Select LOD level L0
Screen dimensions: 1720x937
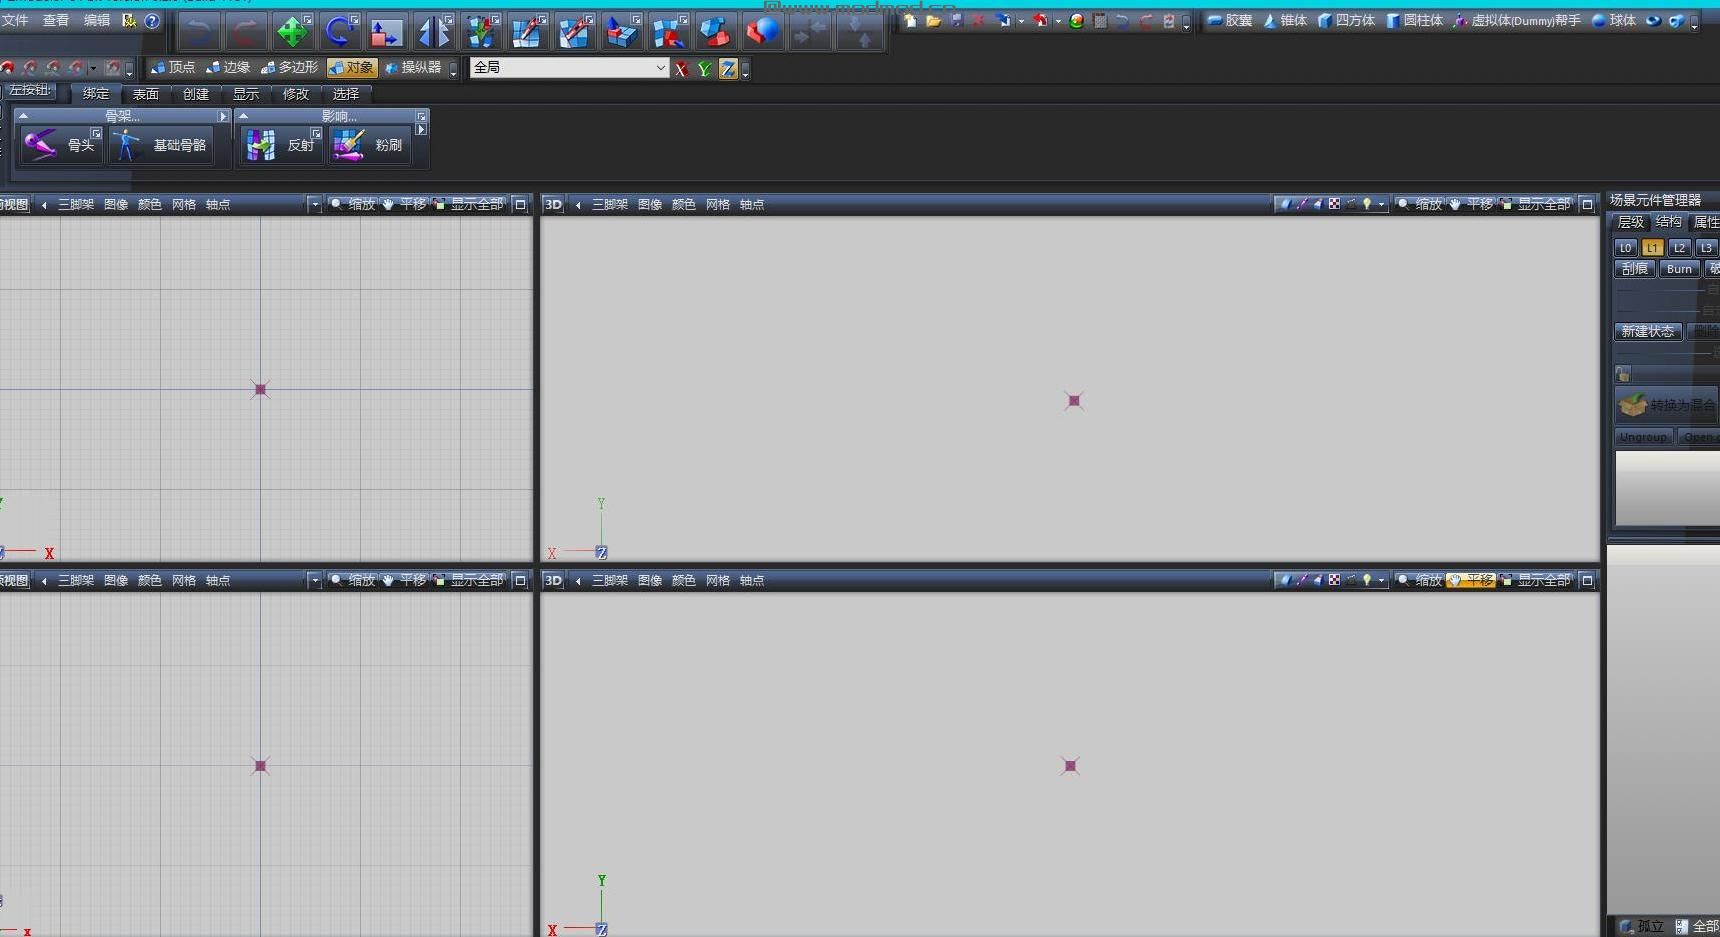point(1625,248)
